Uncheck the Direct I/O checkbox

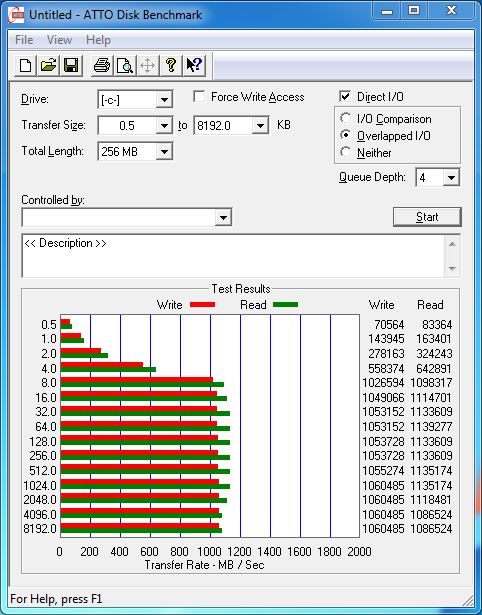point(345,96)
